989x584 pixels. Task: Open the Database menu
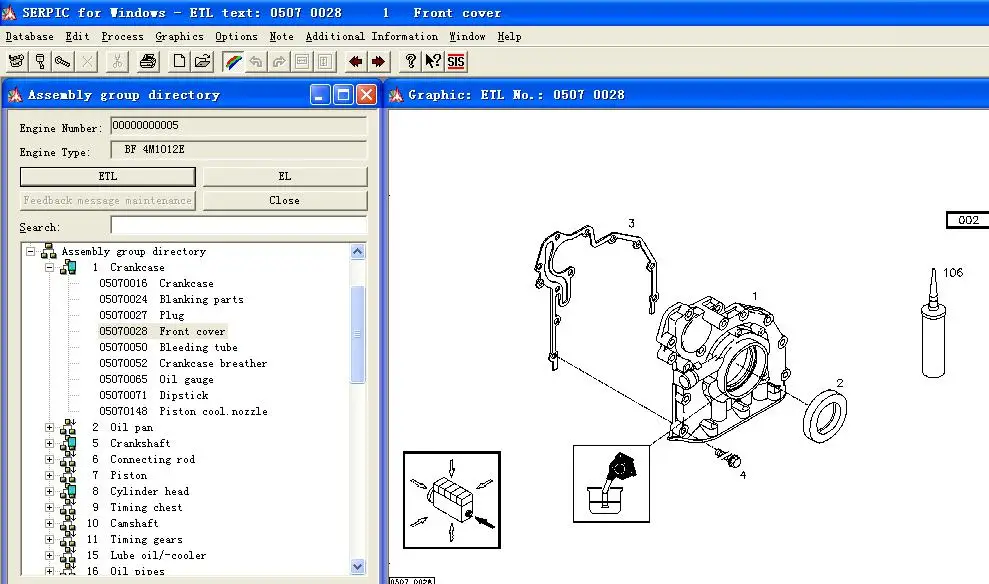point(30,37)
